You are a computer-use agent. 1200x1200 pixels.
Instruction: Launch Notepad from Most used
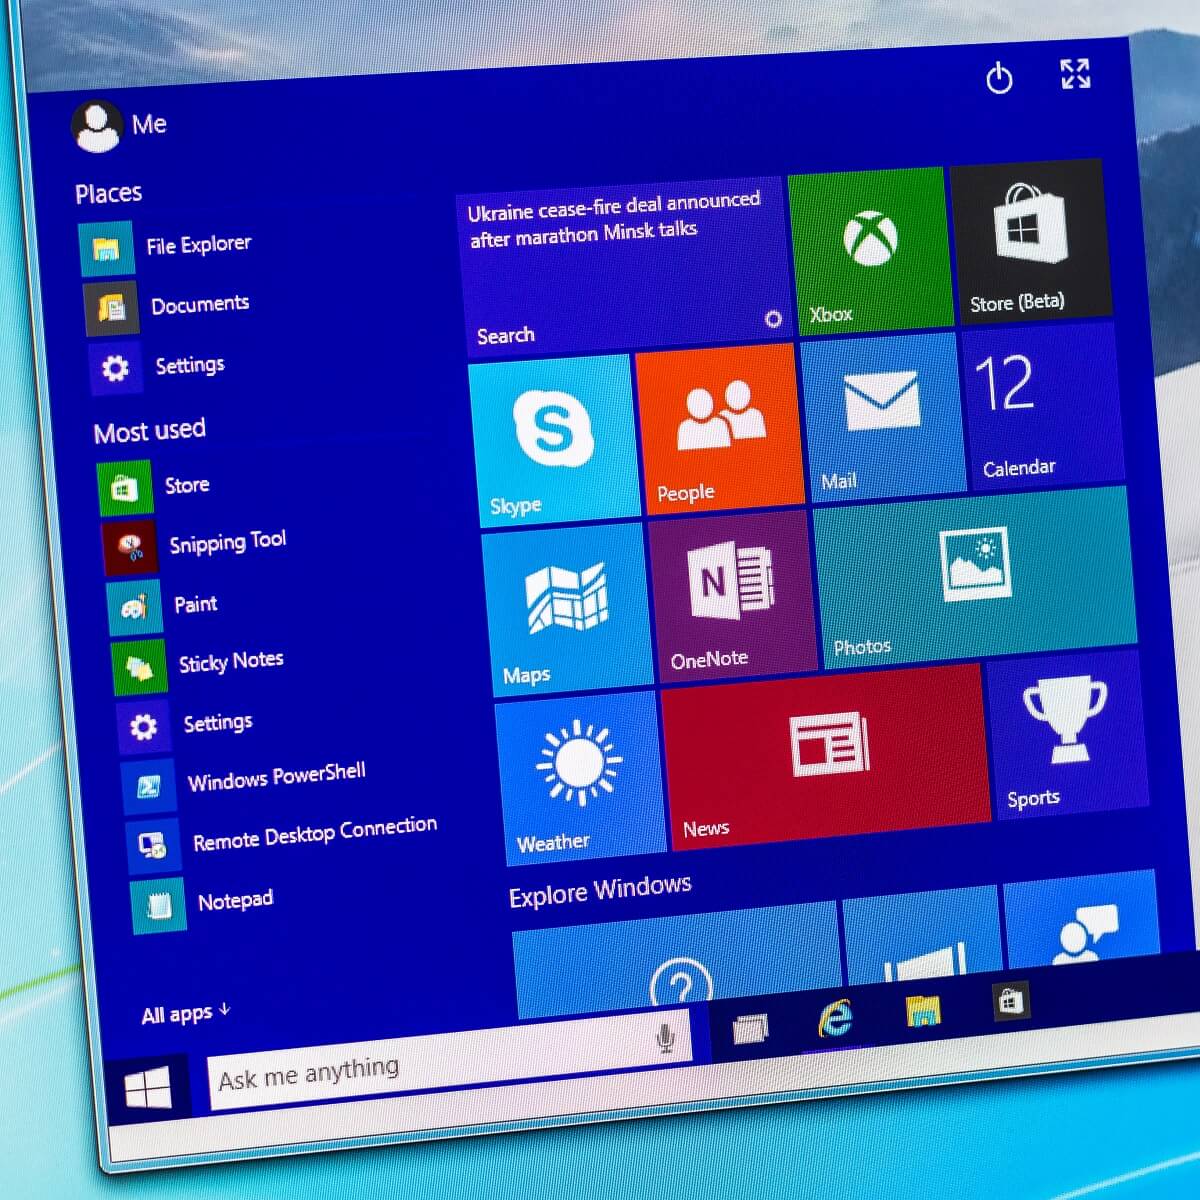click(x=203, y=903)
